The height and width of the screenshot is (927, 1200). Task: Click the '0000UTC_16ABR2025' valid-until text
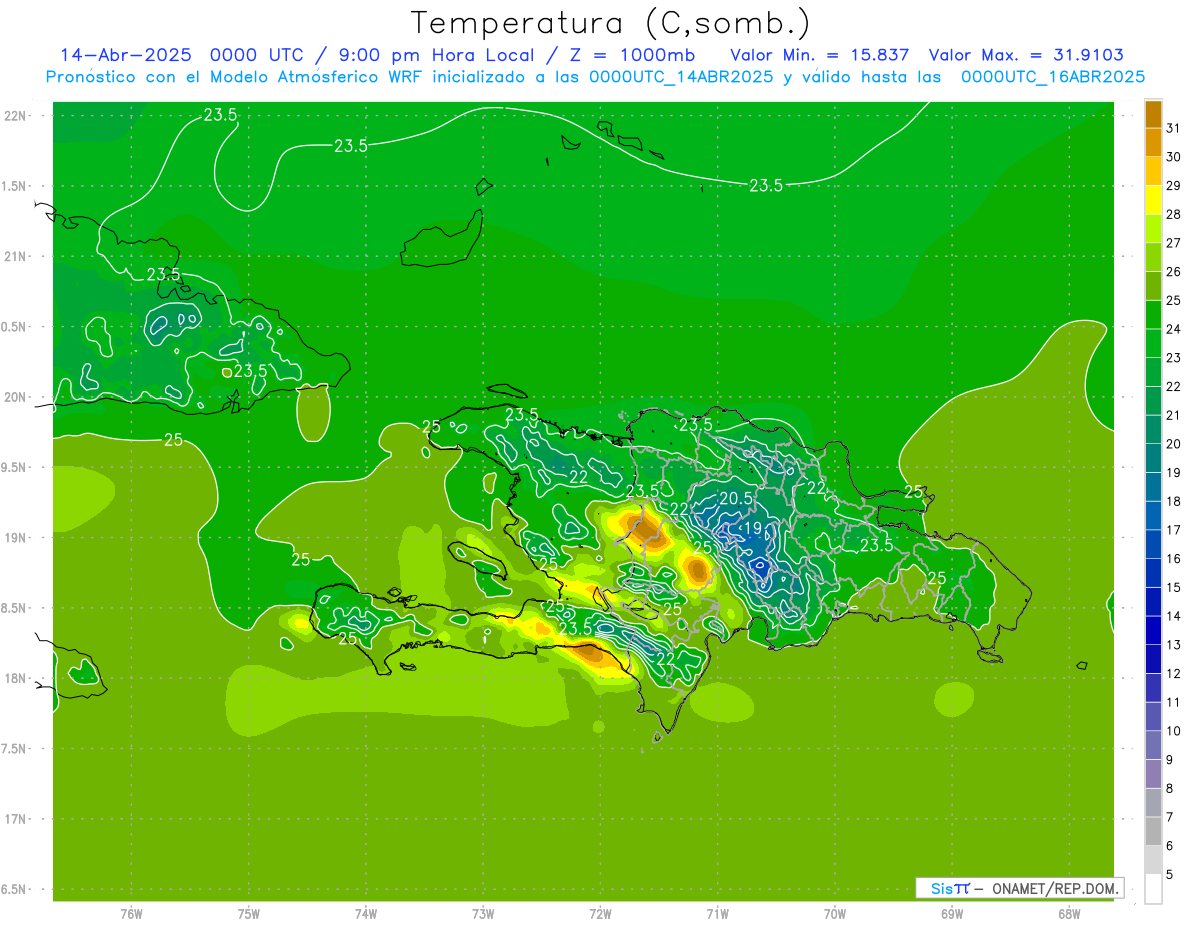(x=1053, y=77)
